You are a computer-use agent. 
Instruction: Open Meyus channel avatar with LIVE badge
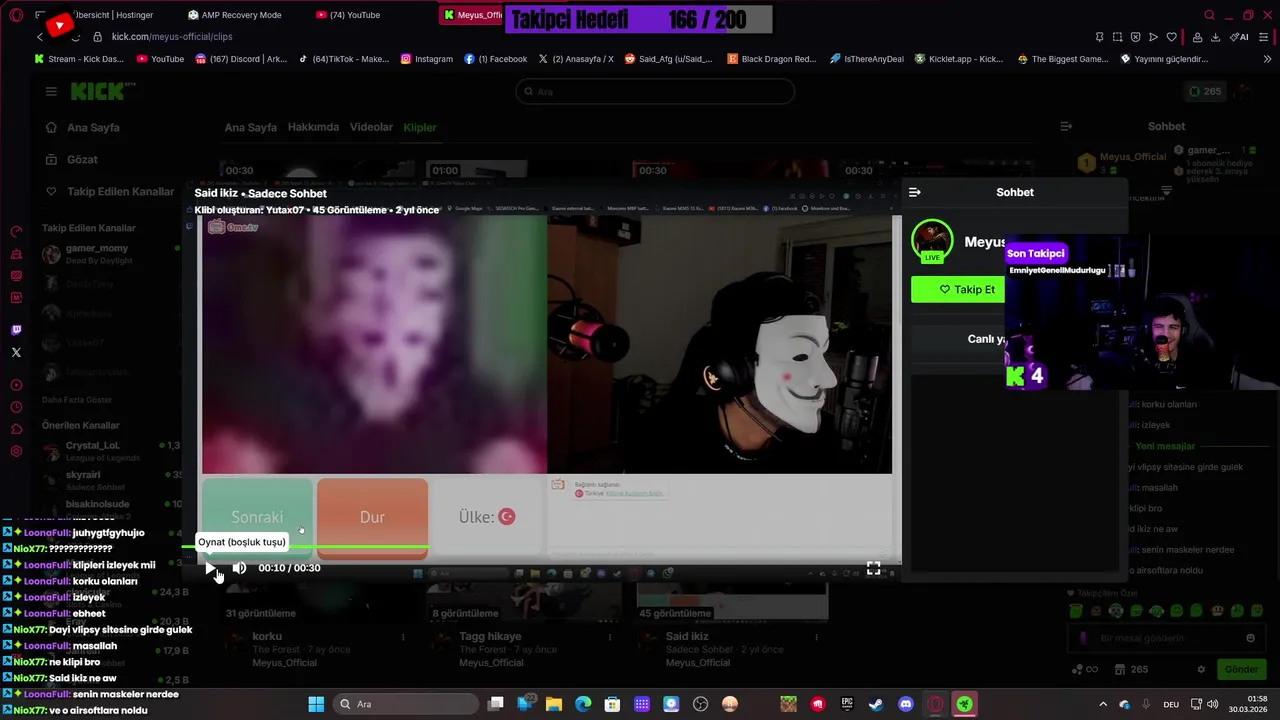click(x=932, y=241)
